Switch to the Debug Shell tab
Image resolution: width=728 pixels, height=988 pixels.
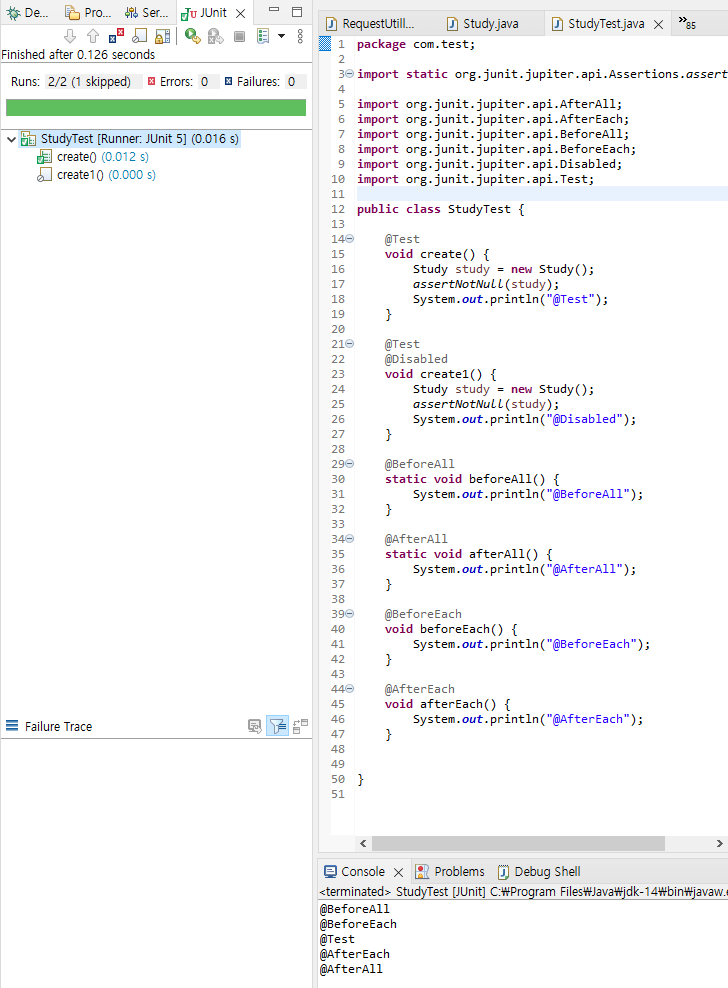pyautogui.click(x=540, y=872)
